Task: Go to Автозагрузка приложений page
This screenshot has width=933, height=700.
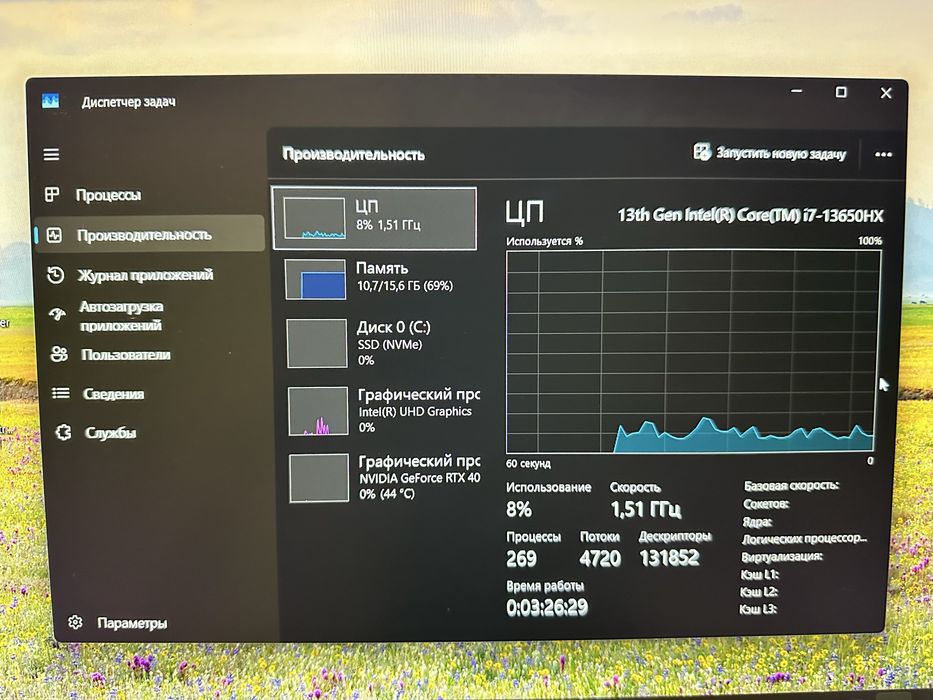Action: (x=121, y=316)
